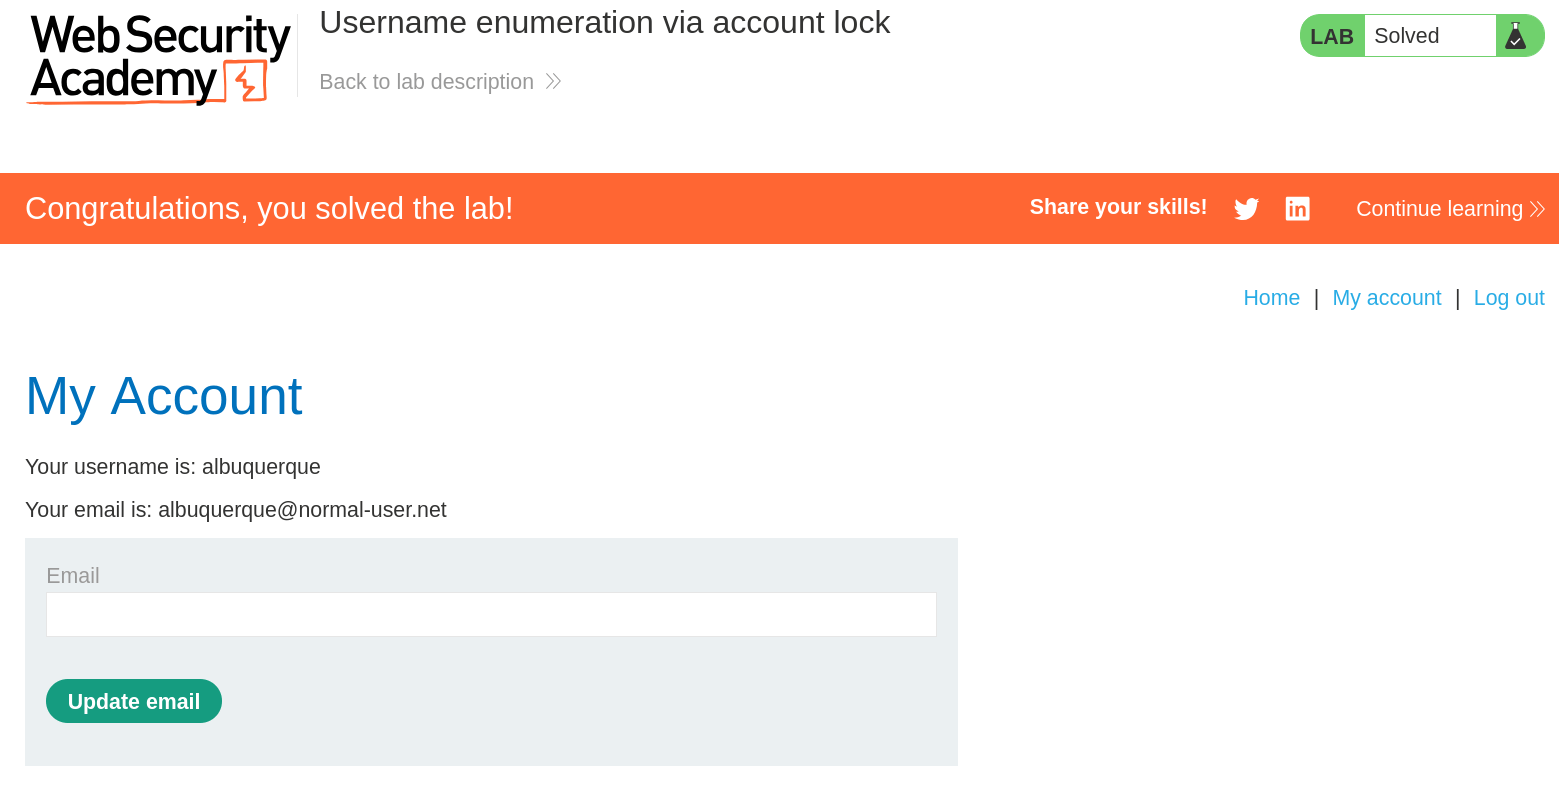The width and height of the screenshot is (1559, 790).
Task: Click the lab title about username enumeration
Action: pyautogui.click(x=604, y=22)
